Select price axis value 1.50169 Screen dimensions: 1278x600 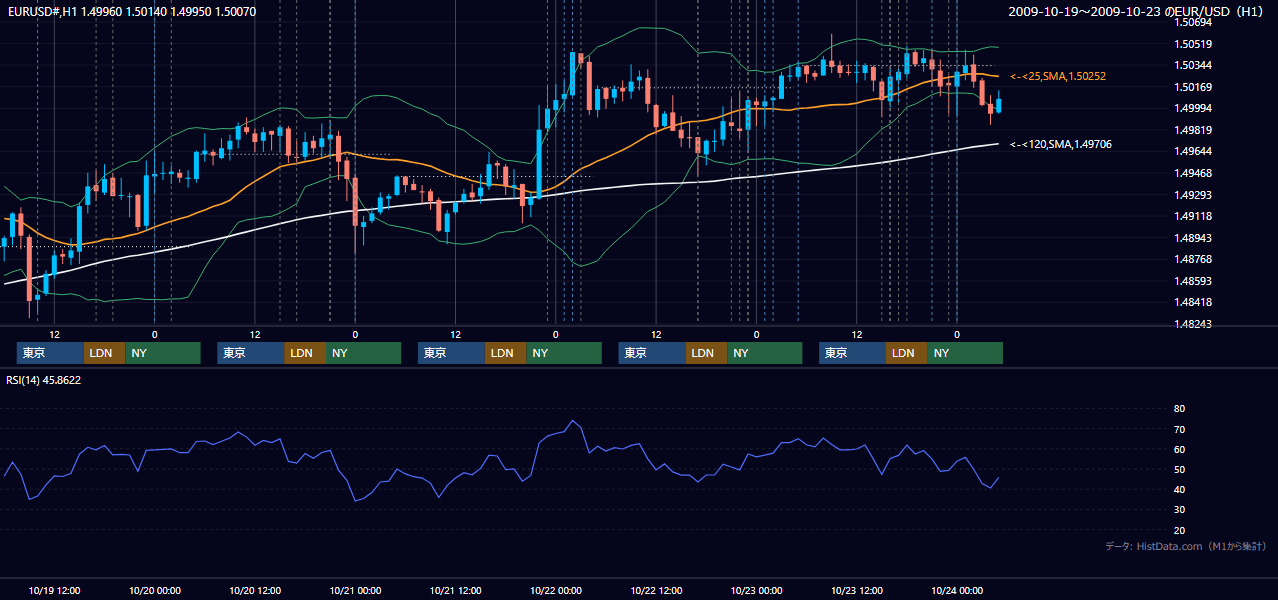1194,87
